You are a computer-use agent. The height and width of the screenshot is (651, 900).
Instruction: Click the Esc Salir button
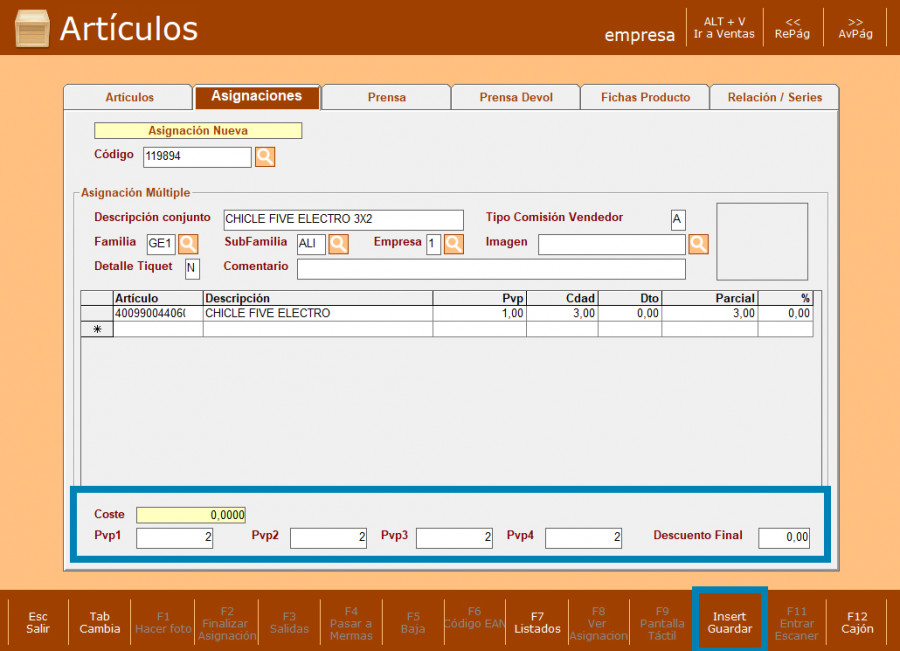tap(38, 623)
